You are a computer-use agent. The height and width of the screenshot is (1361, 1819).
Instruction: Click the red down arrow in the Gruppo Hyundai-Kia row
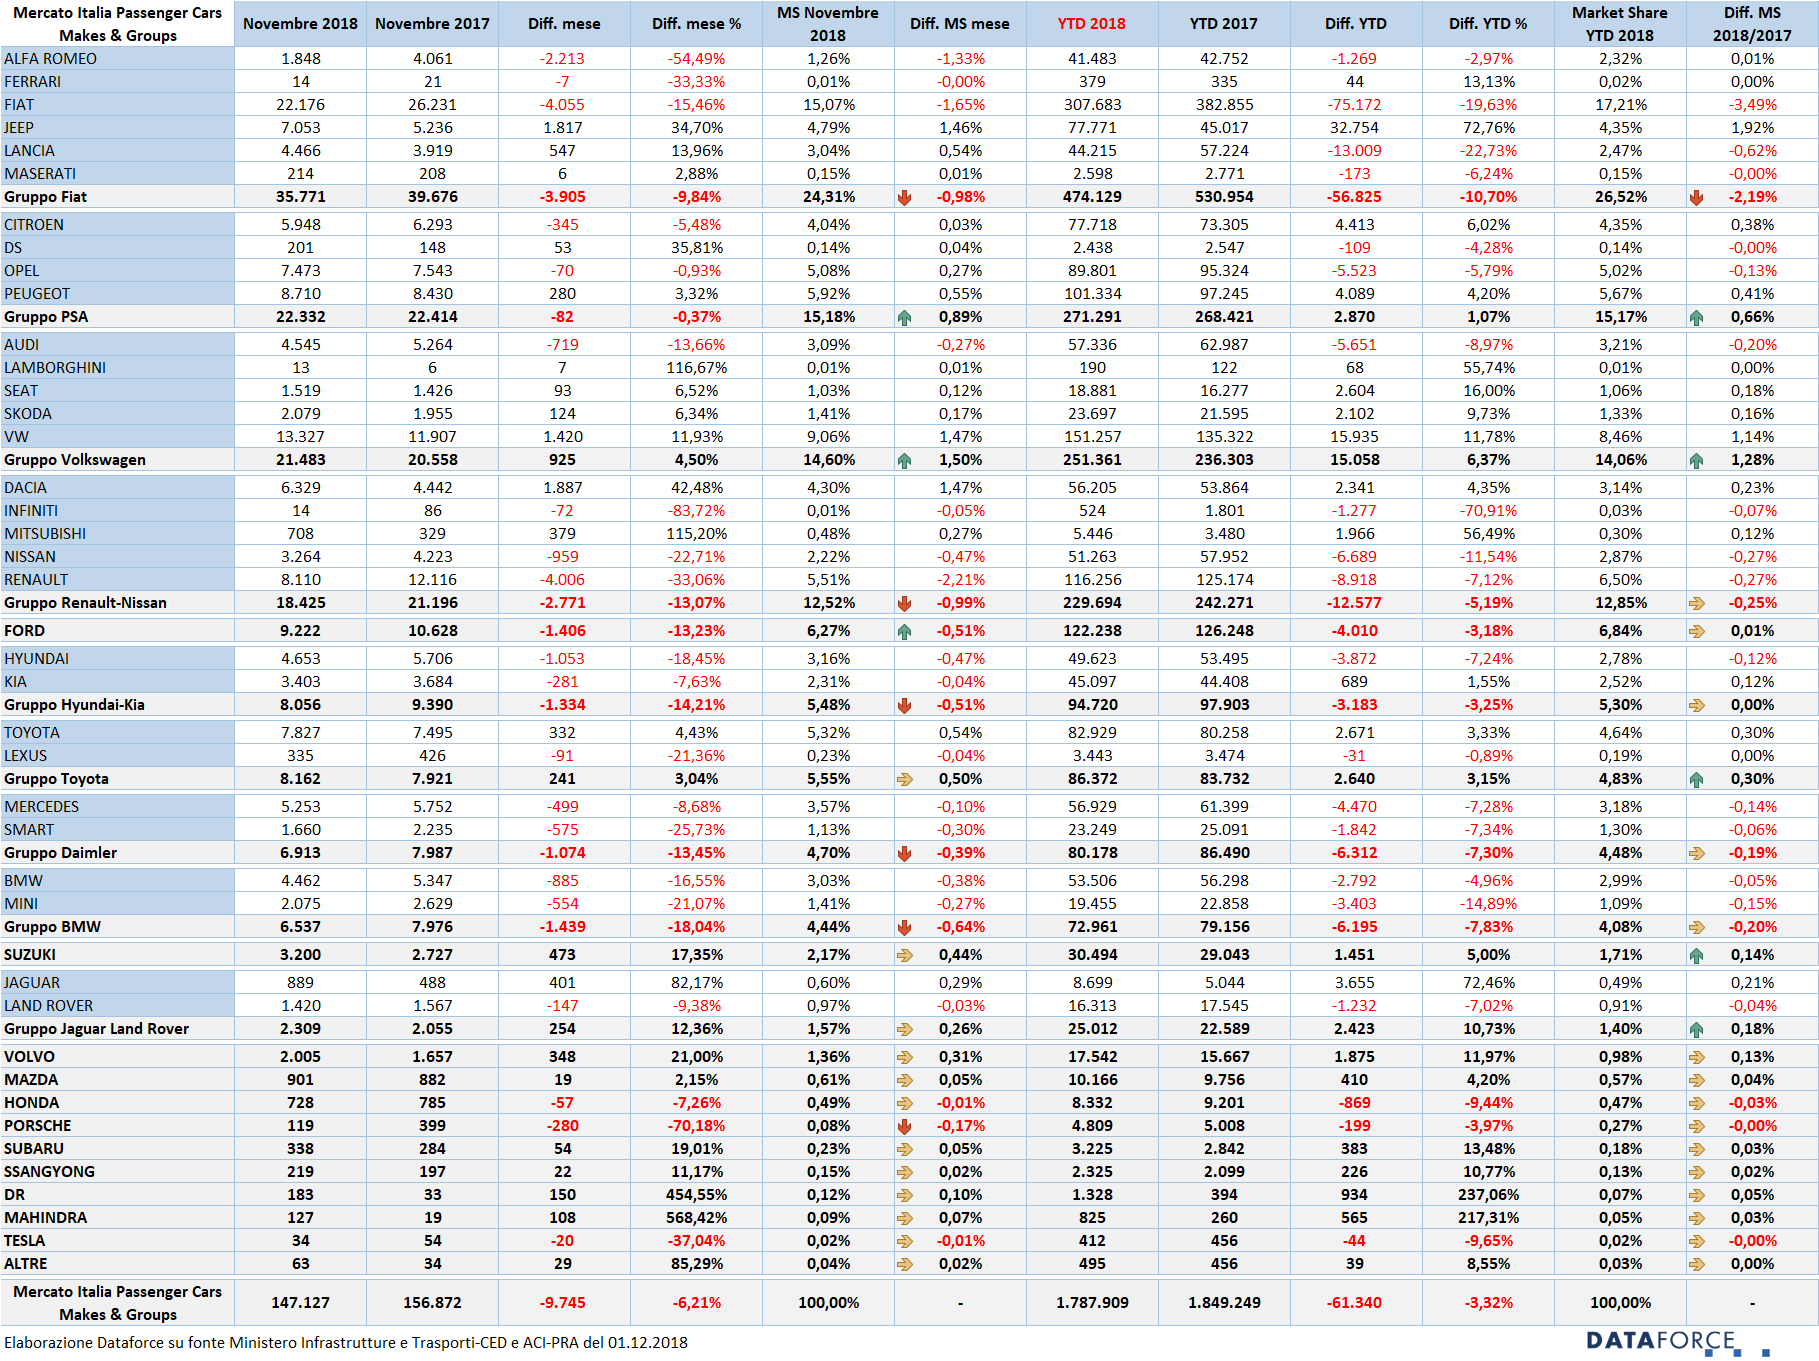pos(904,705)
